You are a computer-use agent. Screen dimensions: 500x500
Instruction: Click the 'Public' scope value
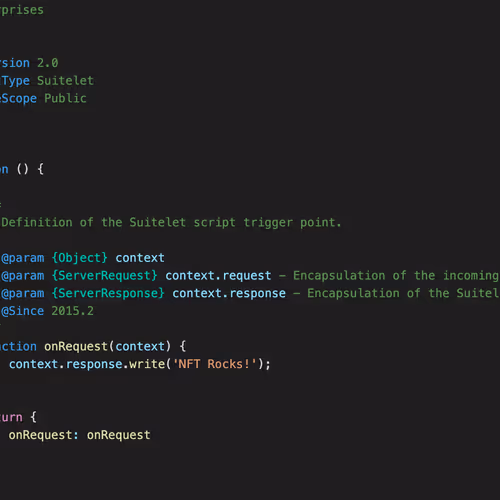pos(65,98)
